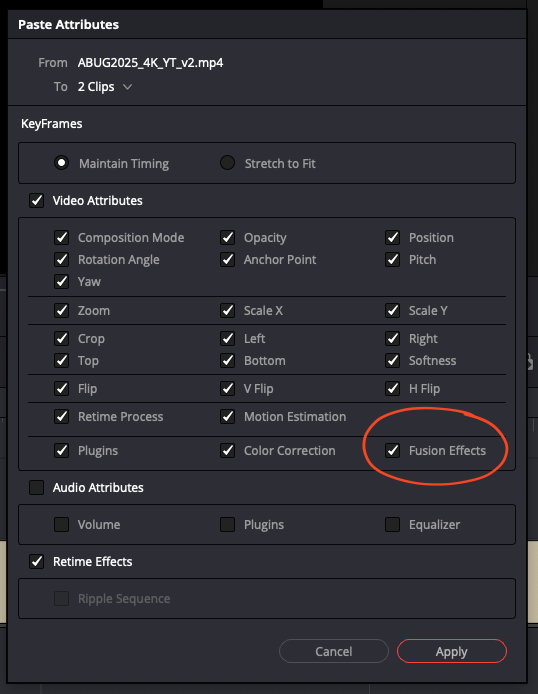Open the '2 Clips' destination dropdown

point(105,87)
